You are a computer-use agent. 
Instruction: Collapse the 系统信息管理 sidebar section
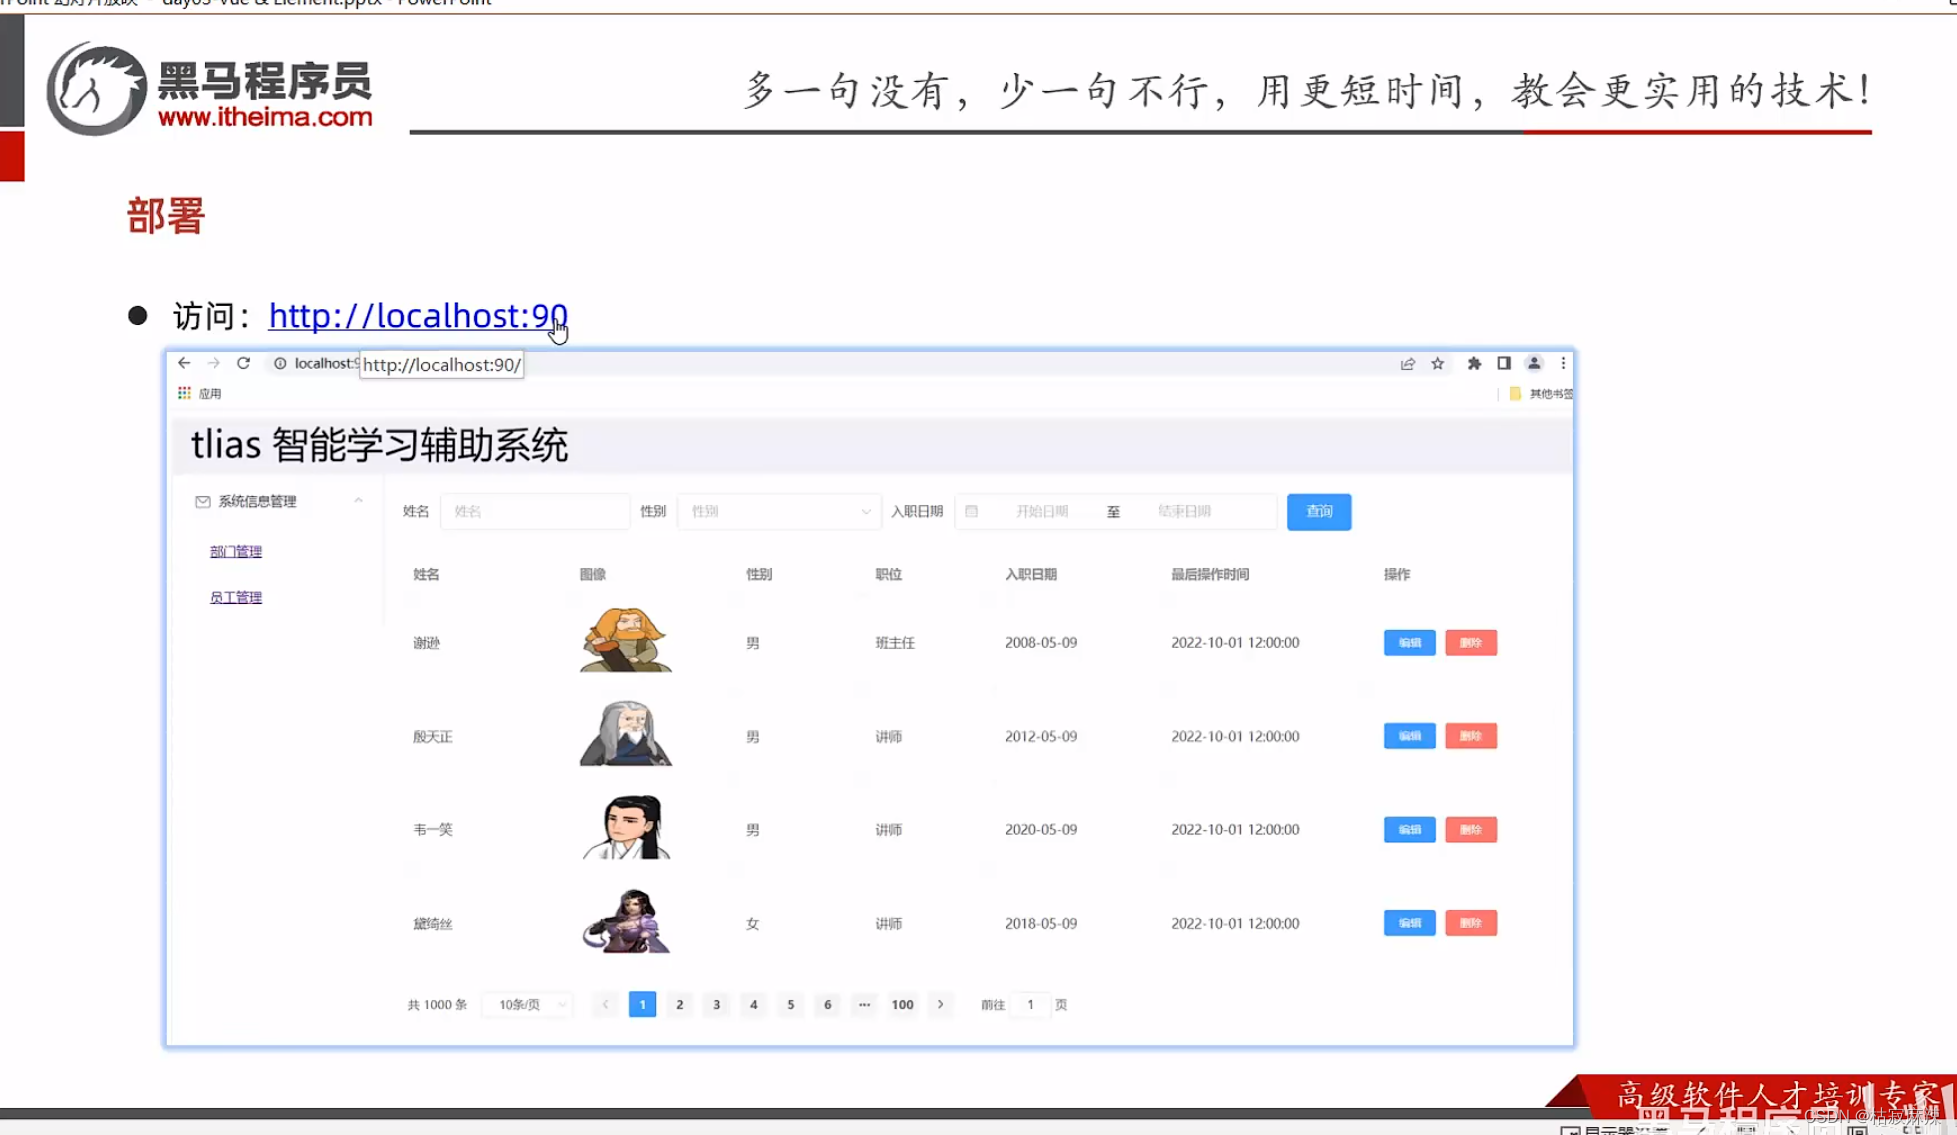[x=358, y=500]
